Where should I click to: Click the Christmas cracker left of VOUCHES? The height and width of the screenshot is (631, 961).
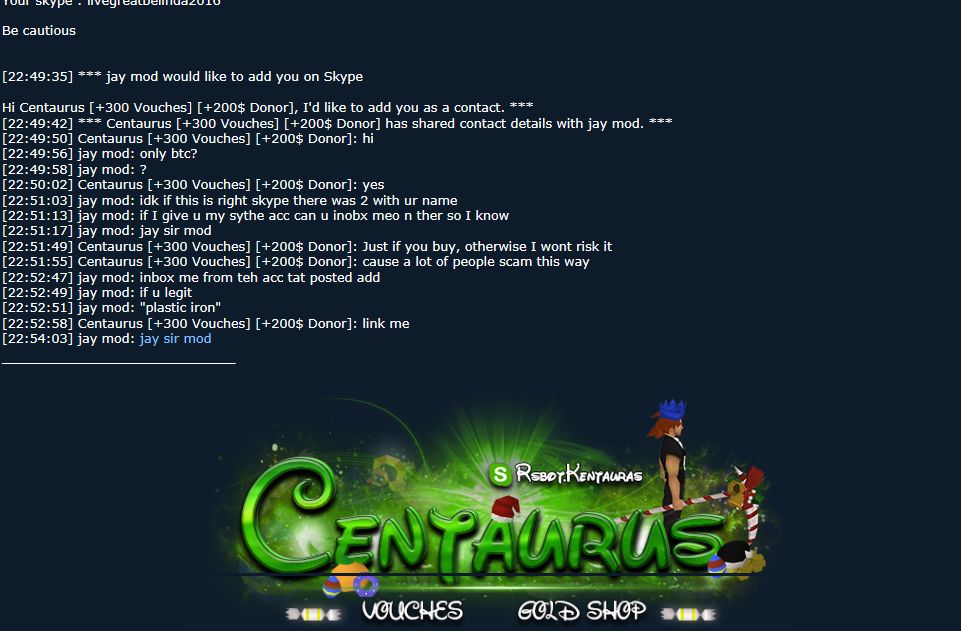click(x=313, y=614)
